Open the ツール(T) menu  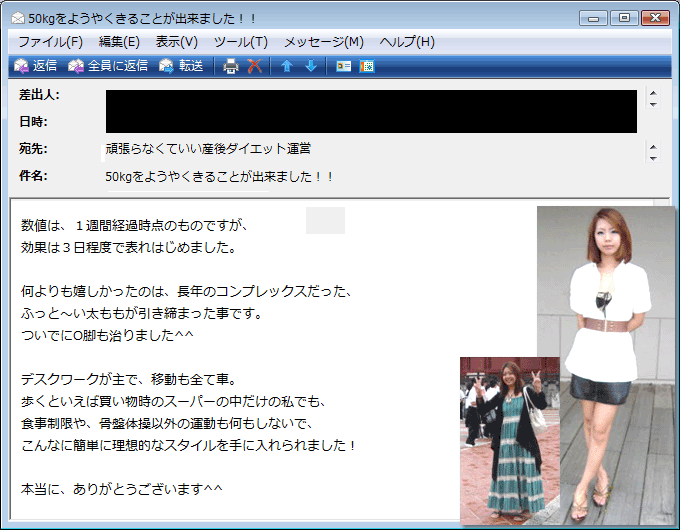coord(241,42)
